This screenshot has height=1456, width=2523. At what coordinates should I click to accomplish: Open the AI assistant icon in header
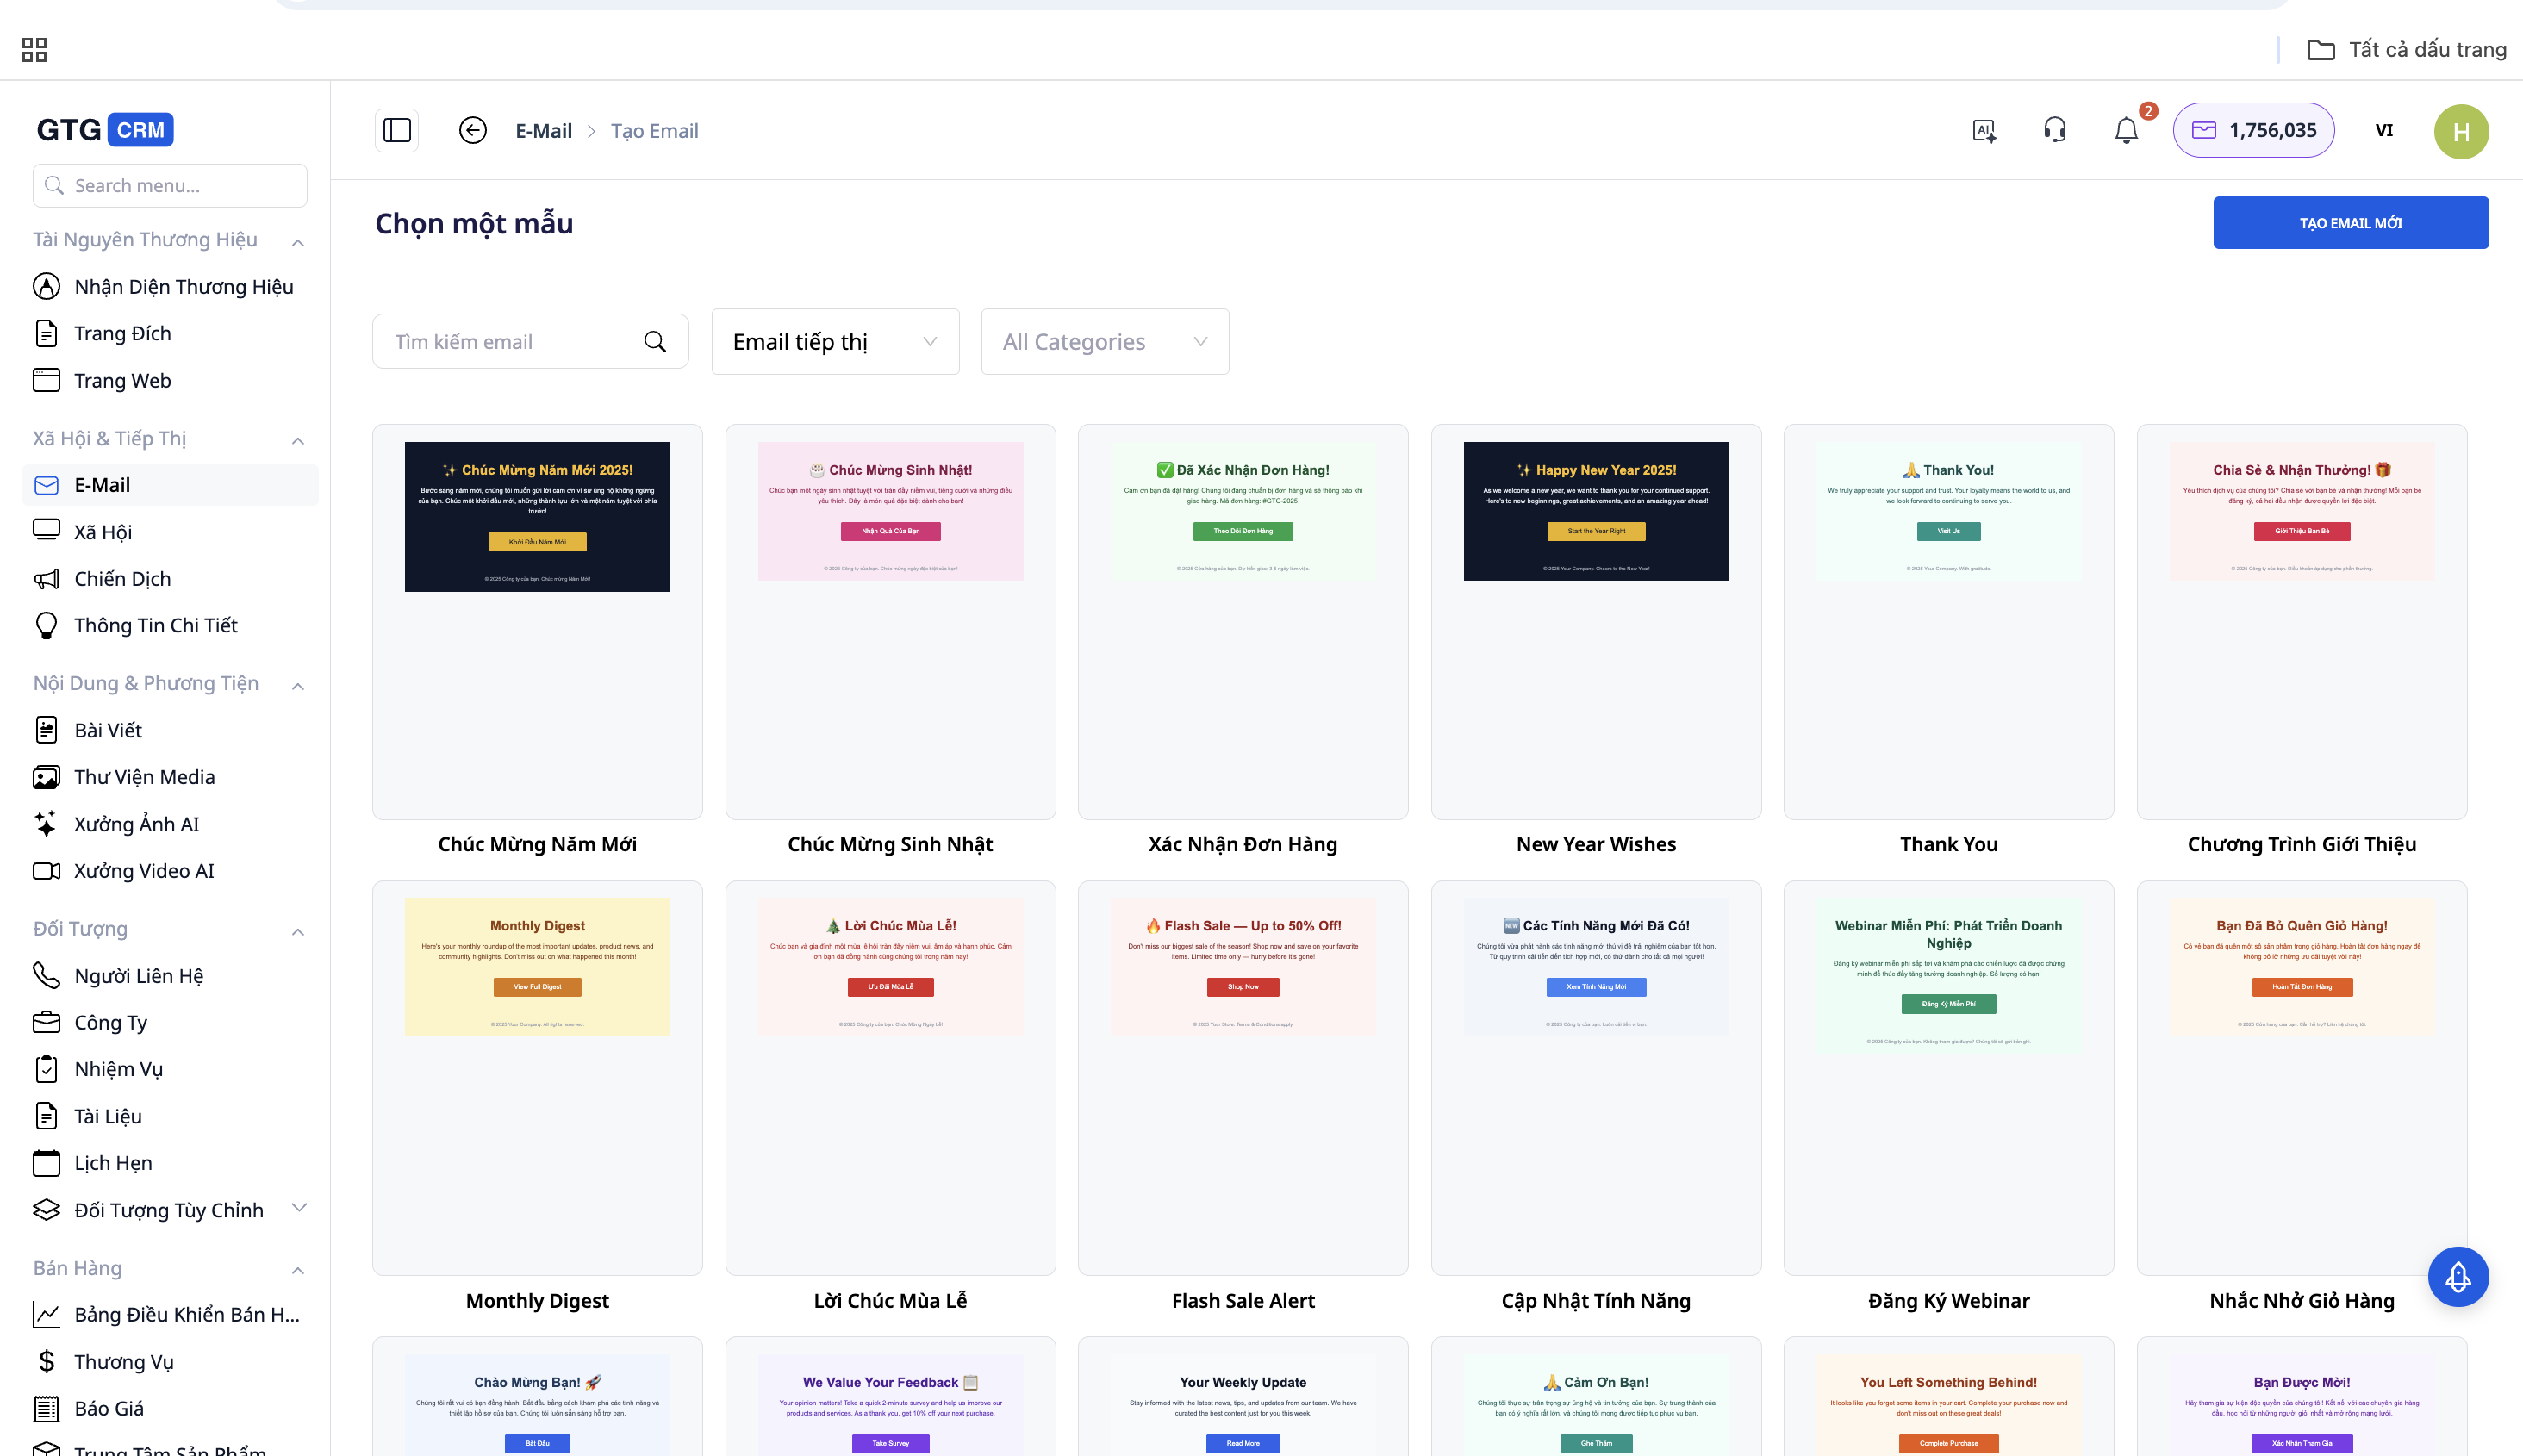click(1984, 130)
